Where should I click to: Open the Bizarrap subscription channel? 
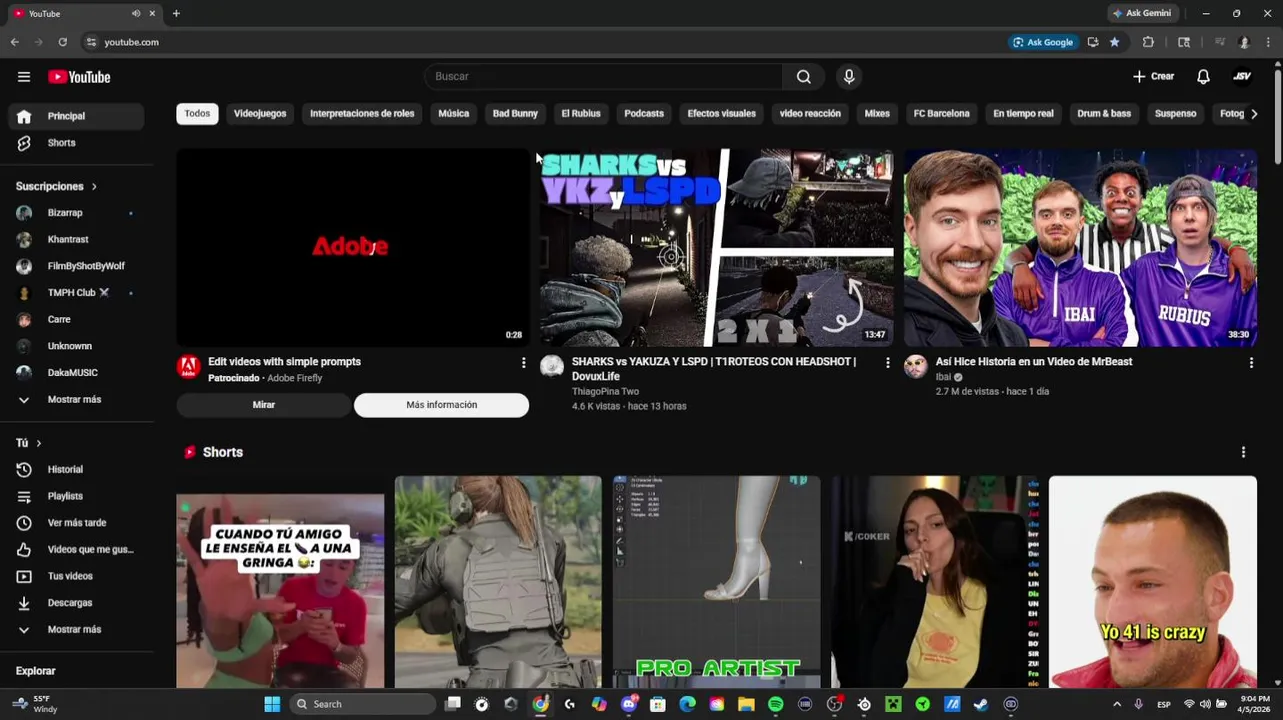(76, 213)
